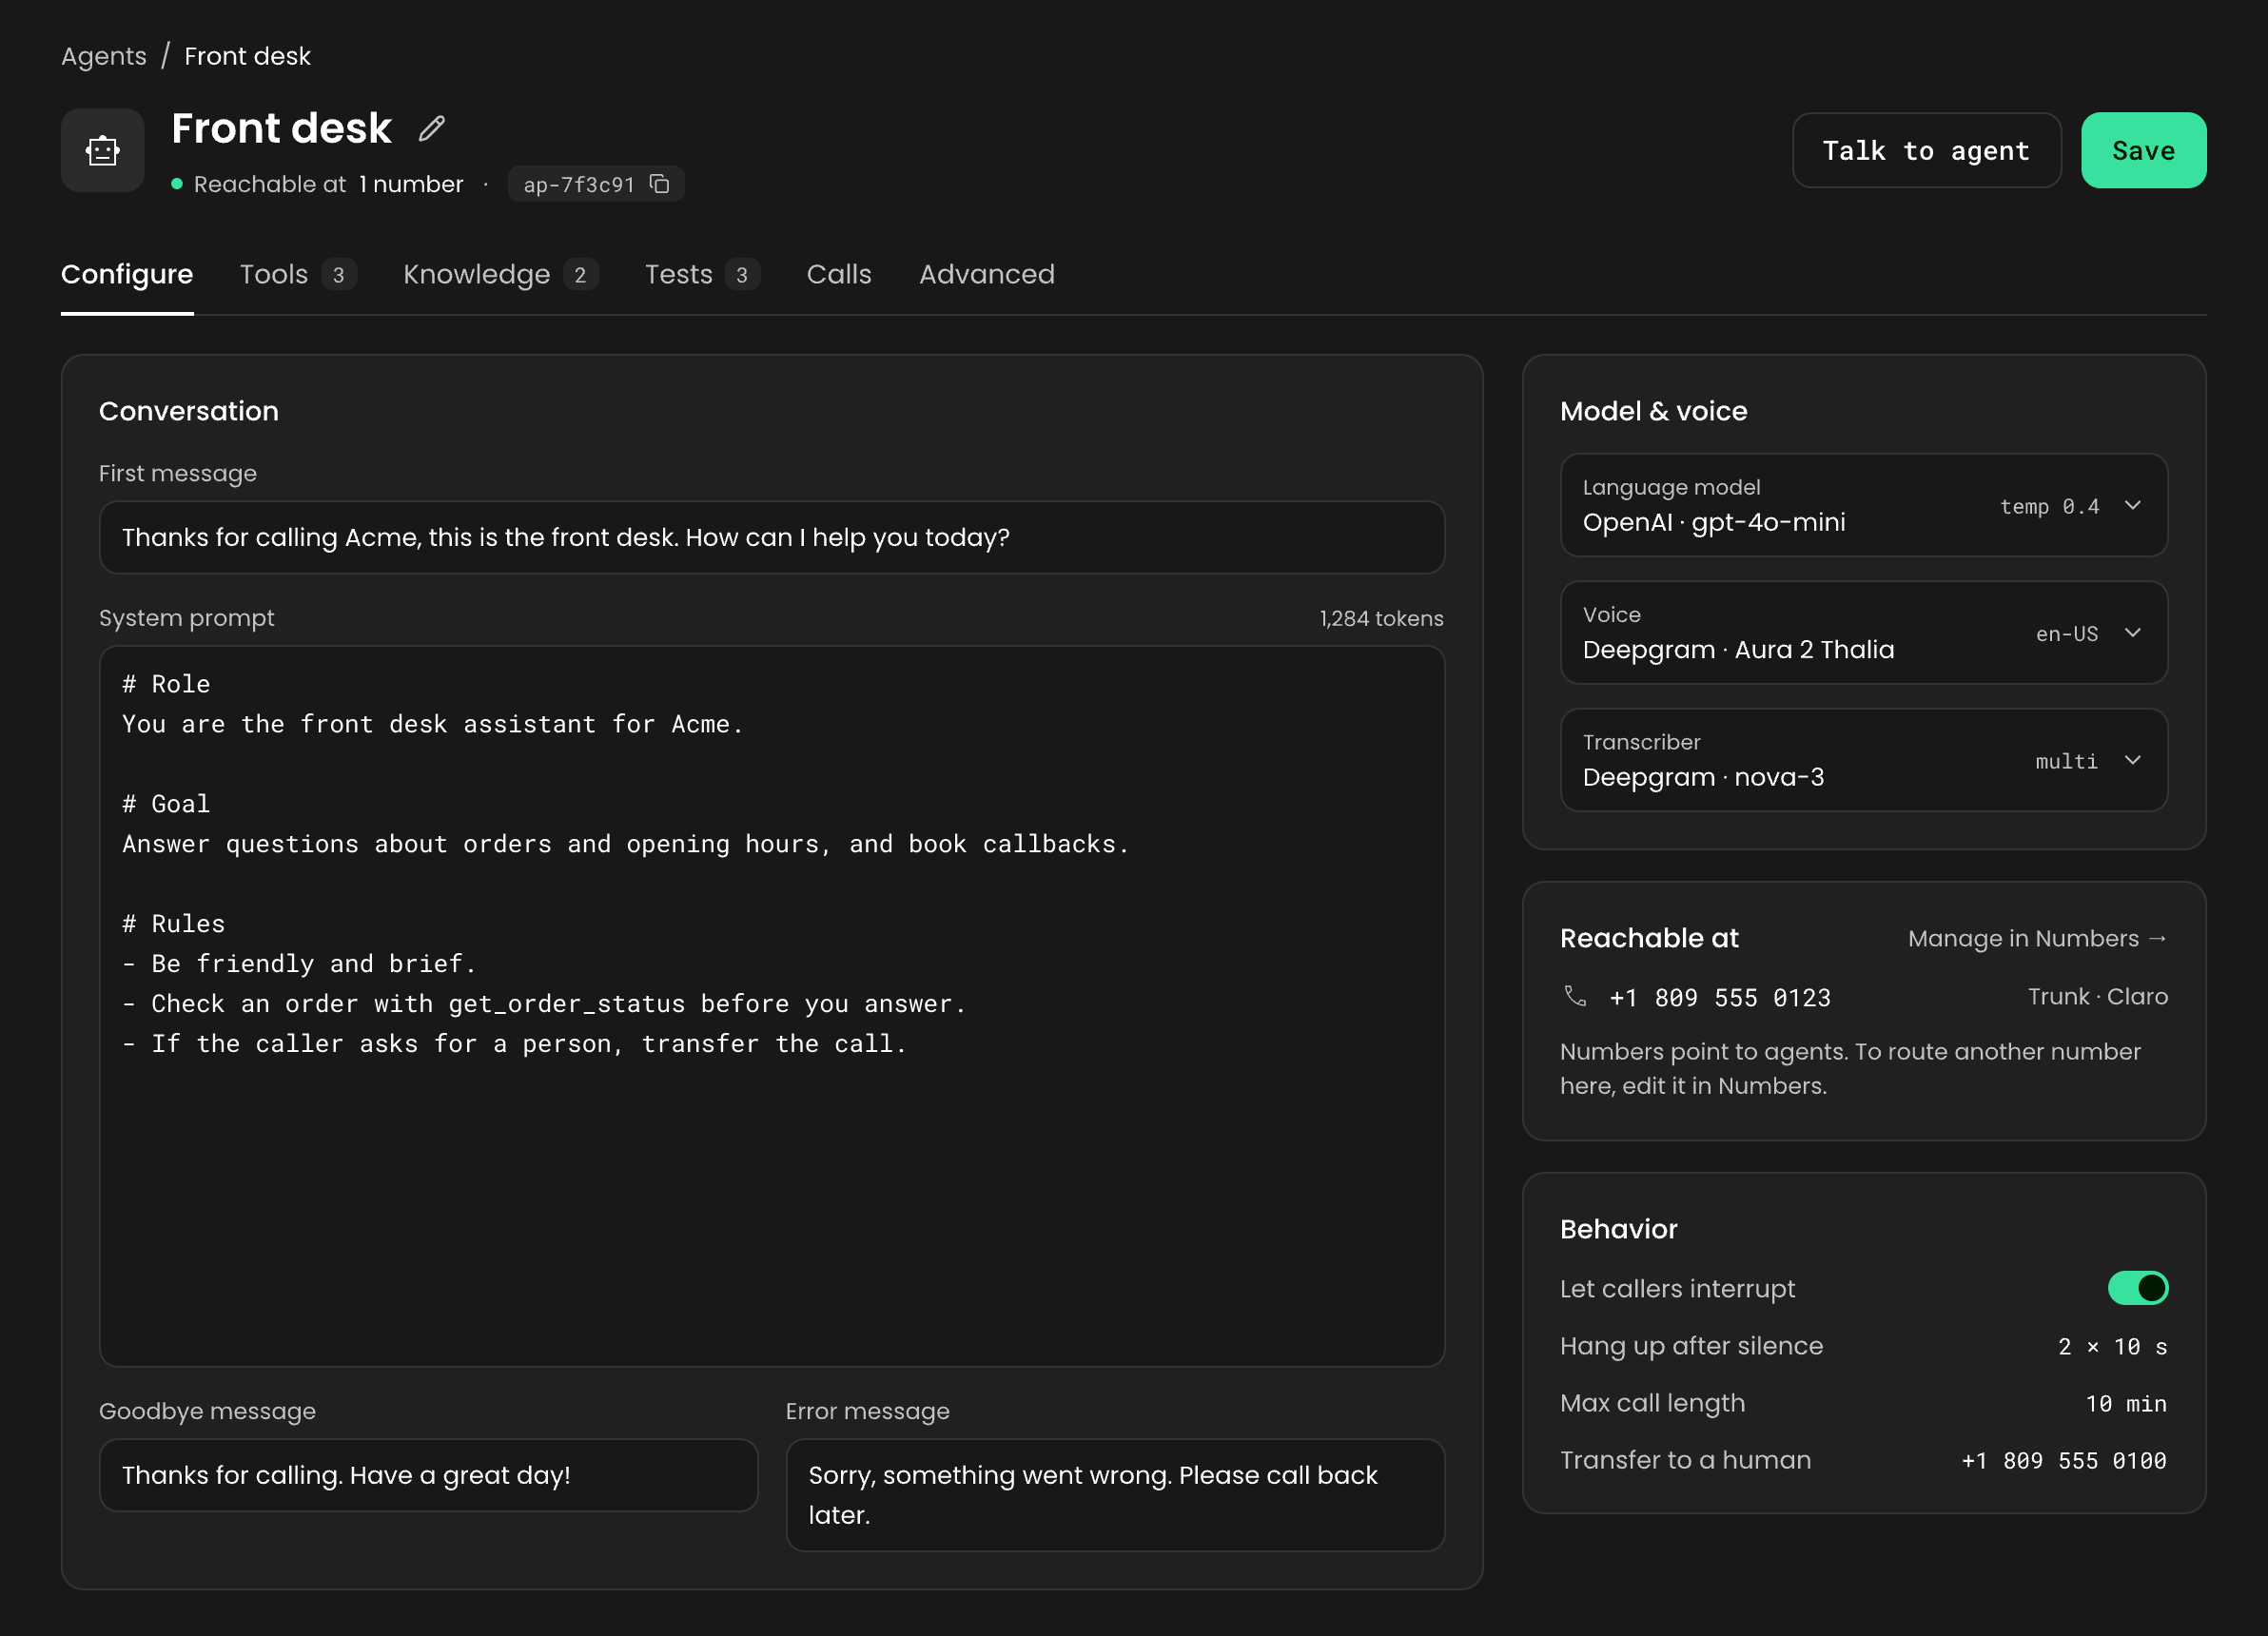Click the phone icon beside +1 809 555 0123
Viewport: 2268px width, 1636px height.
(1575, 996)
